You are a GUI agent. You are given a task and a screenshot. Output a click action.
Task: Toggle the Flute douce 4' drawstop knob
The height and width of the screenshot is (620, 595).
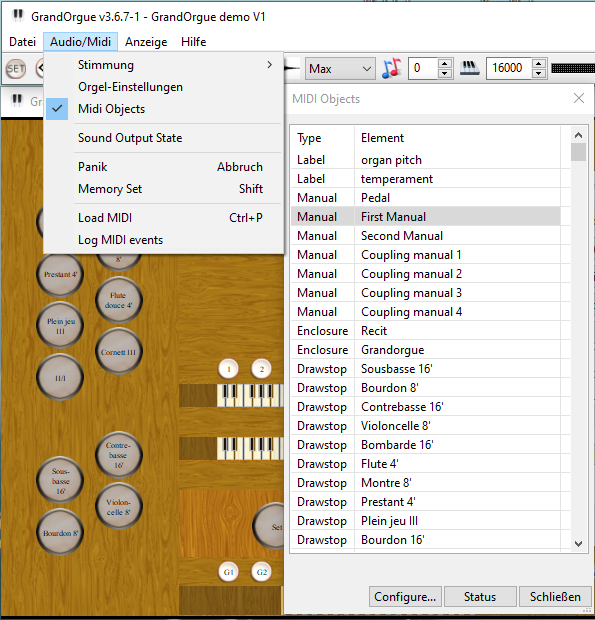119,301
